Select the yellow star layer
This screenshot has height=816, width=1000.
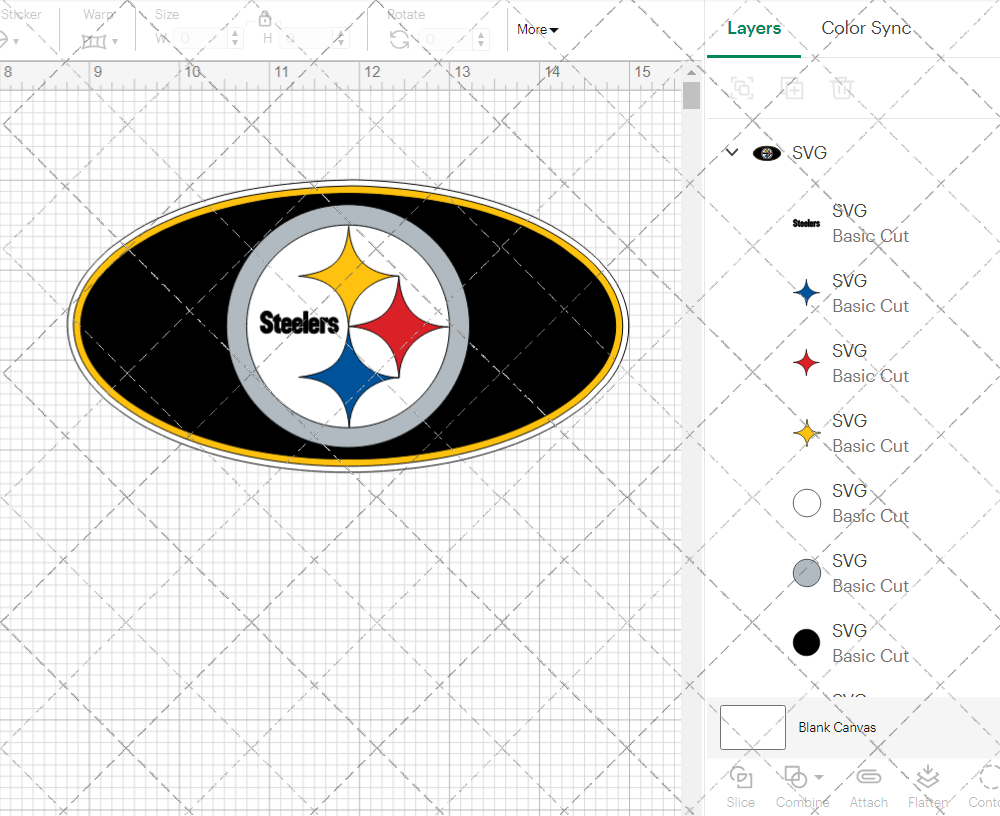[x=853, y=434]
